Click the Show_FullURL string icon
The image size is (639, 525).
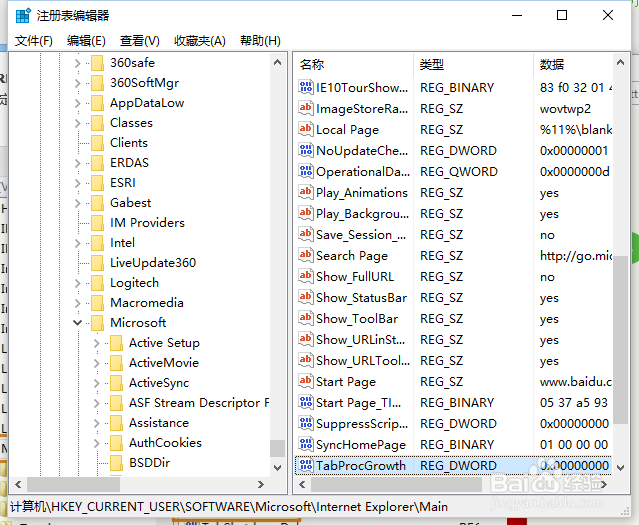coord(306,276)
